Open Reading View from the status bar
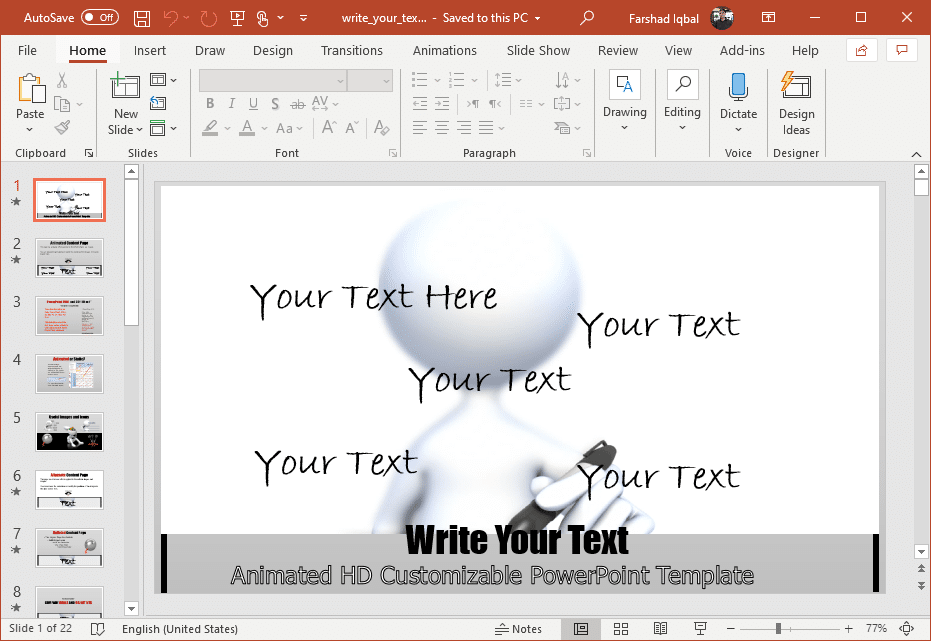 point(660,629)
